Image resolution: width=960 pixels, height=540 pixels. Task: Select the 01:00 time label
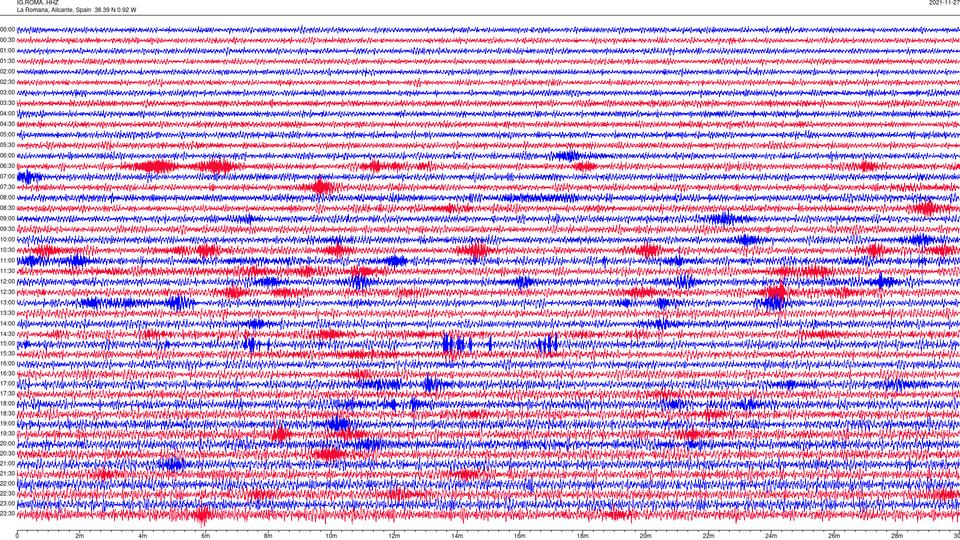7,51
